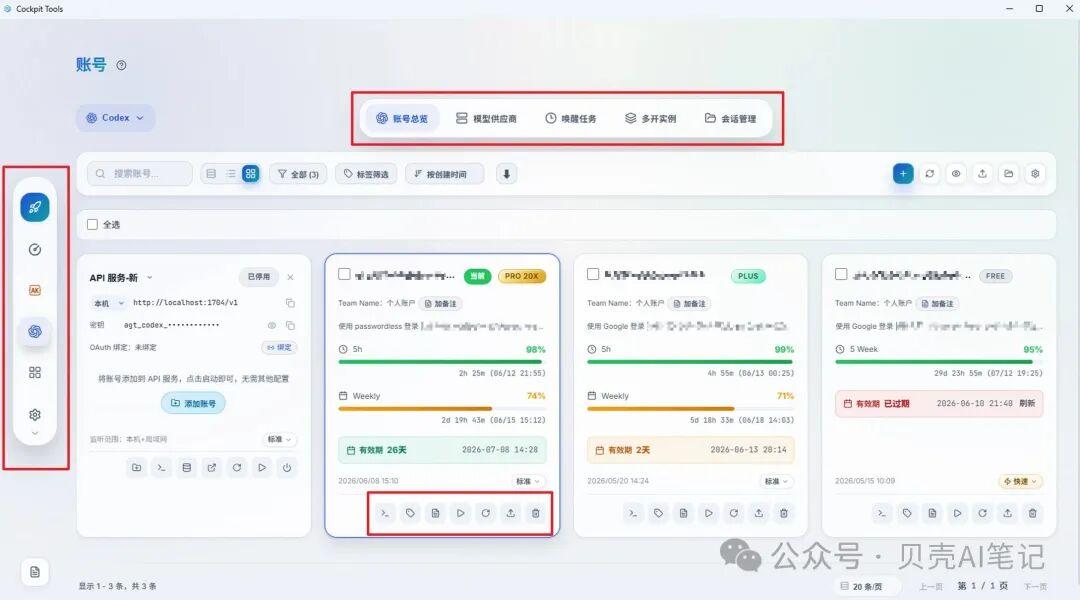Open the terminal icon on PRO 20X card
This screenshot has height=600, width=1080.
[385, 513]
